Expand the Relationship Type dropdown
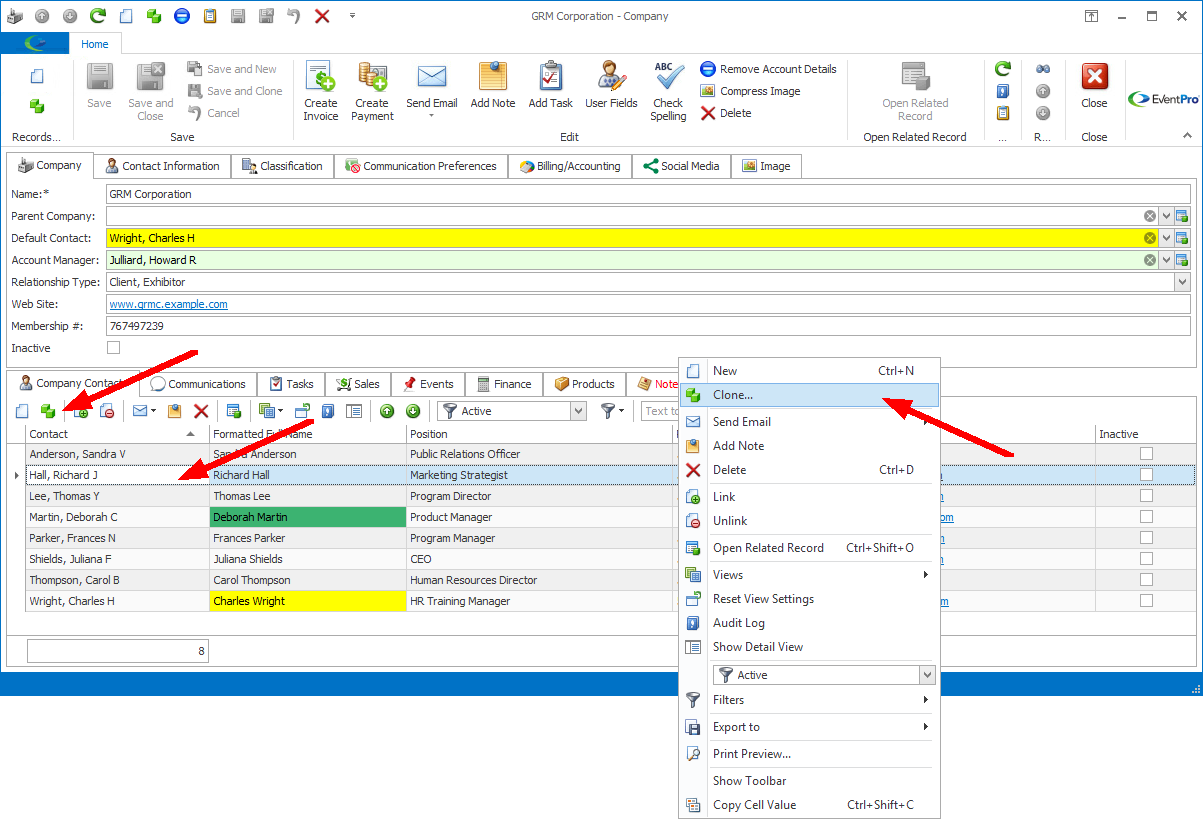The height and width of the screenshot is (819, 1203). point(1182,282)
